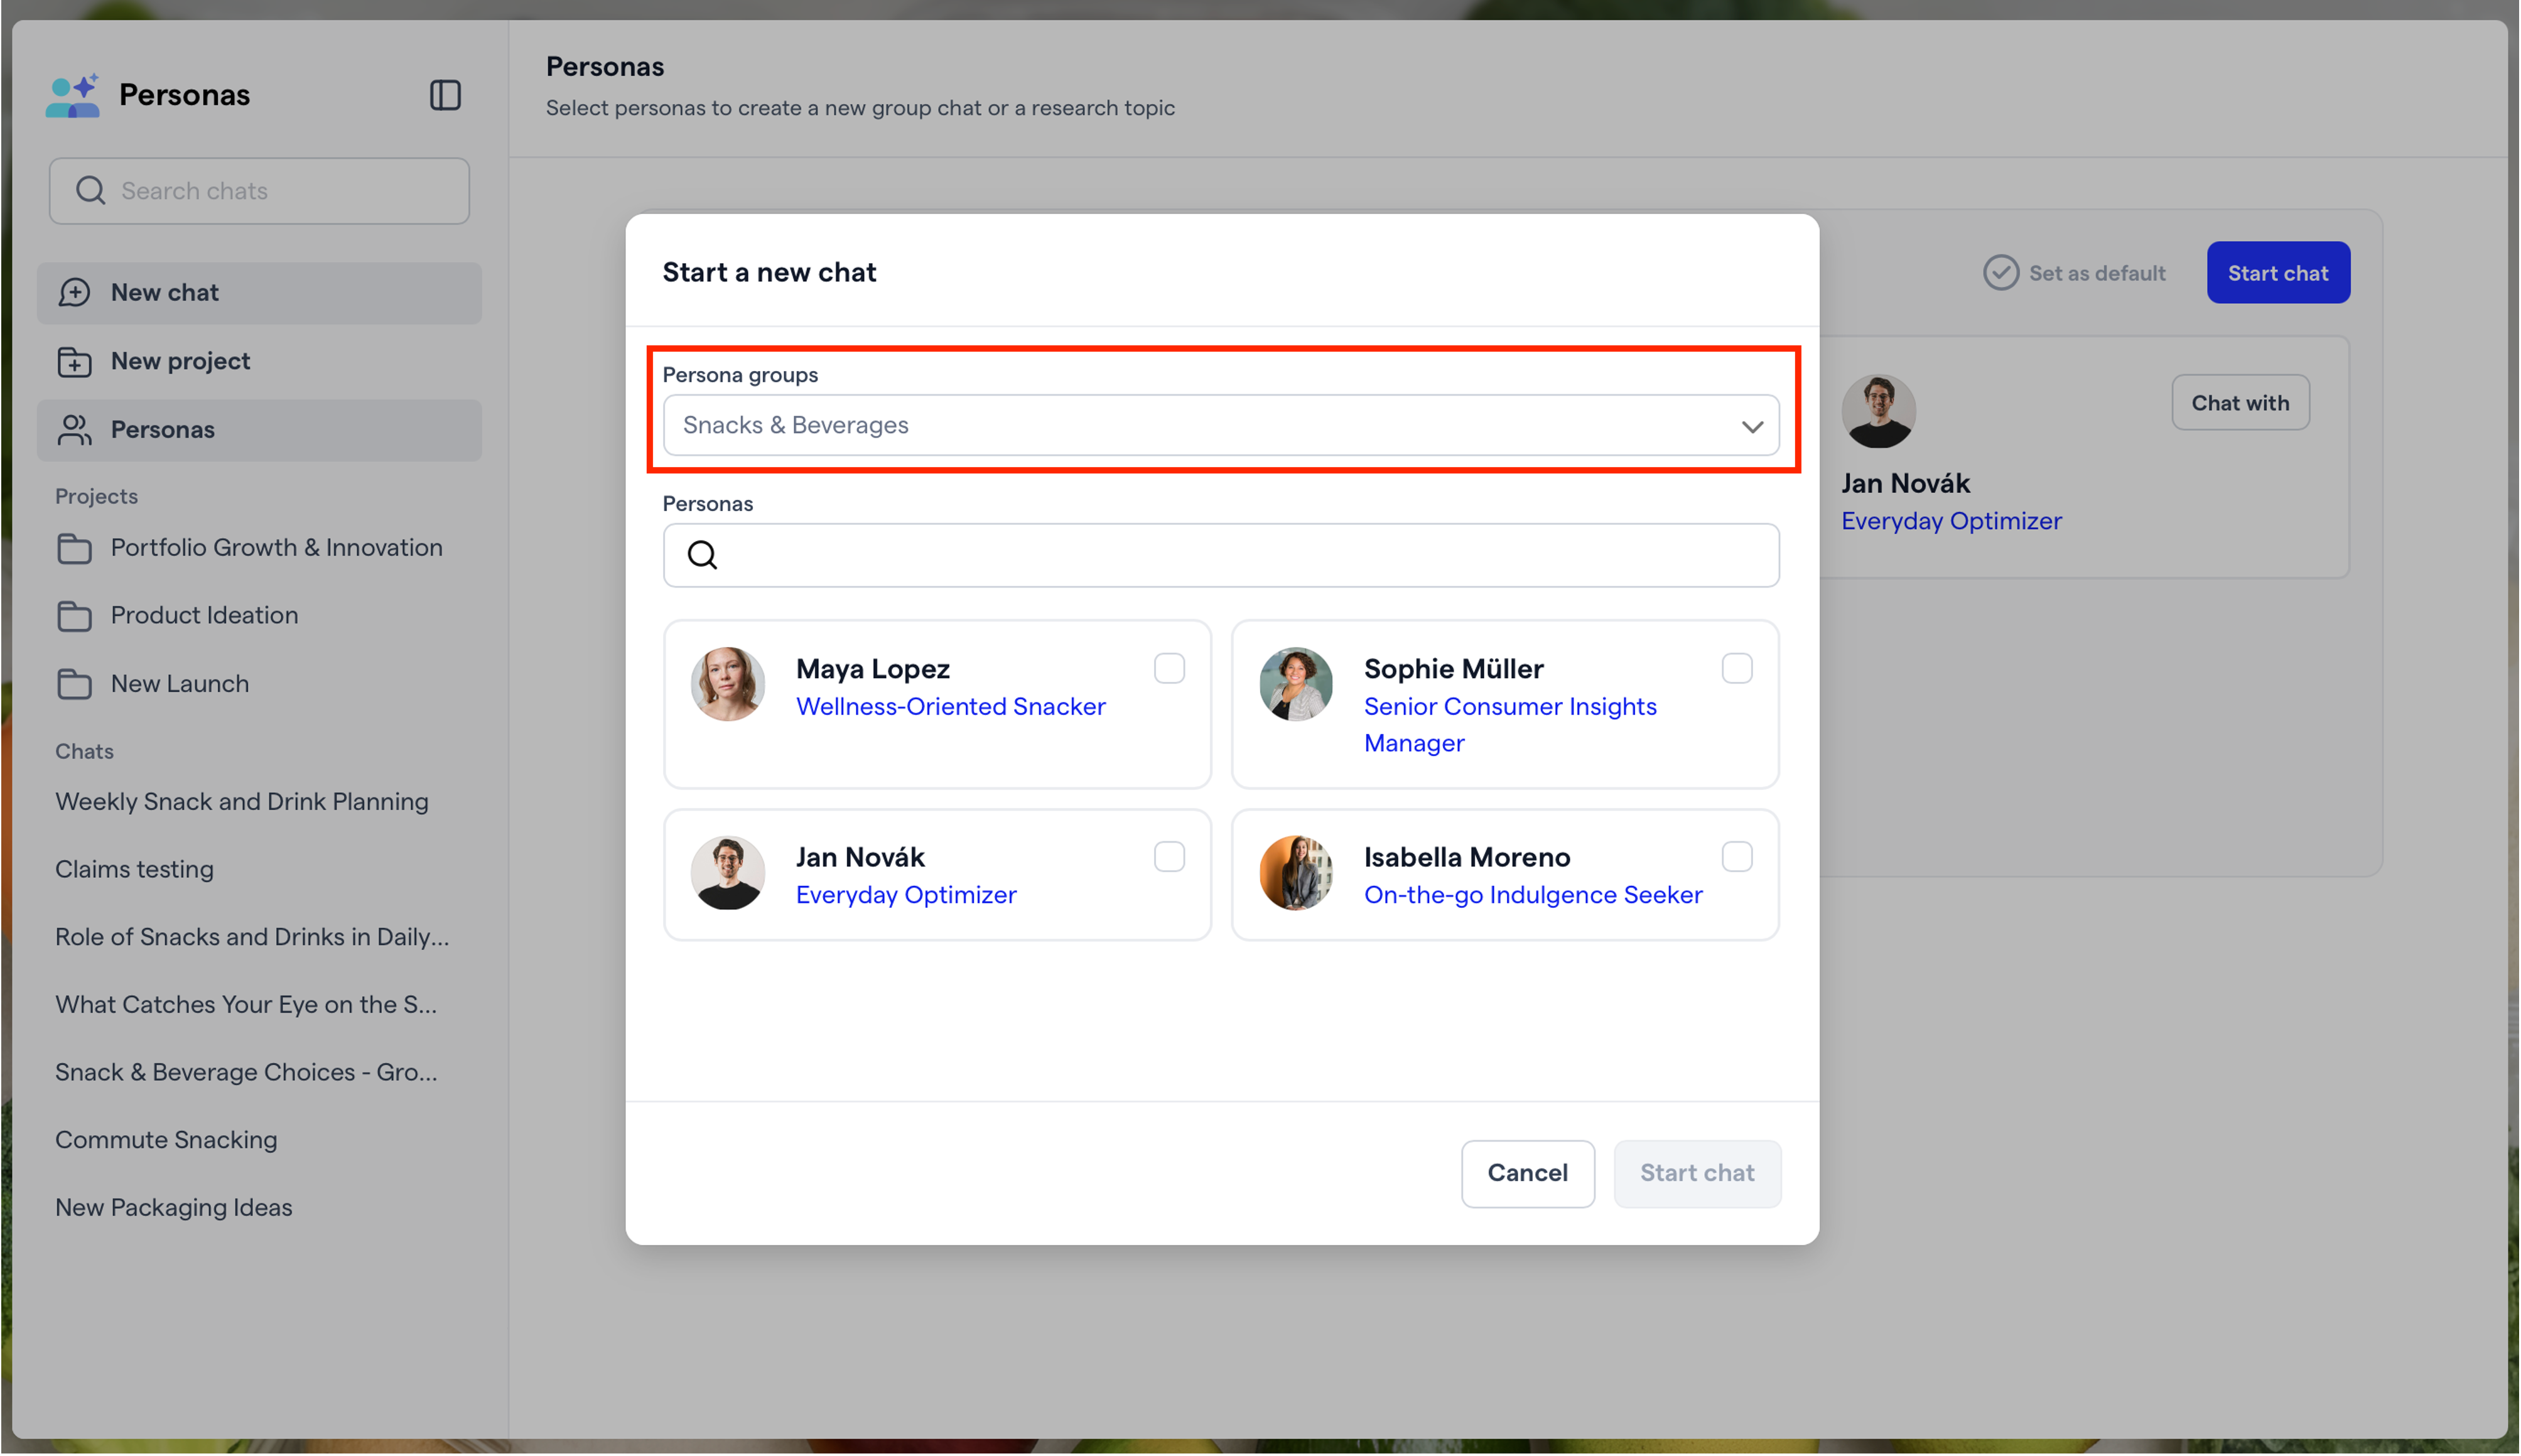Click the Projects section heading
The image size is (2521, 1456).
tap(97, 497)
